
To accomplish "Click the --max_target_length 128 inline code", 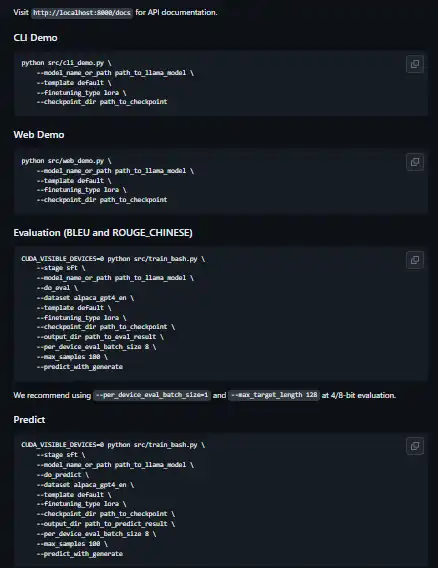I will coord(274,395).
